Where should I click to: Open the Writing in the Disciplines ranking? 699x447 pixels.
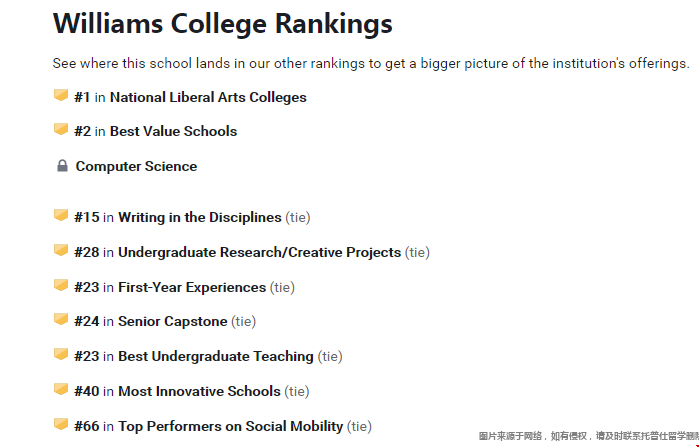pyautogui.click(x=200, y=217)
